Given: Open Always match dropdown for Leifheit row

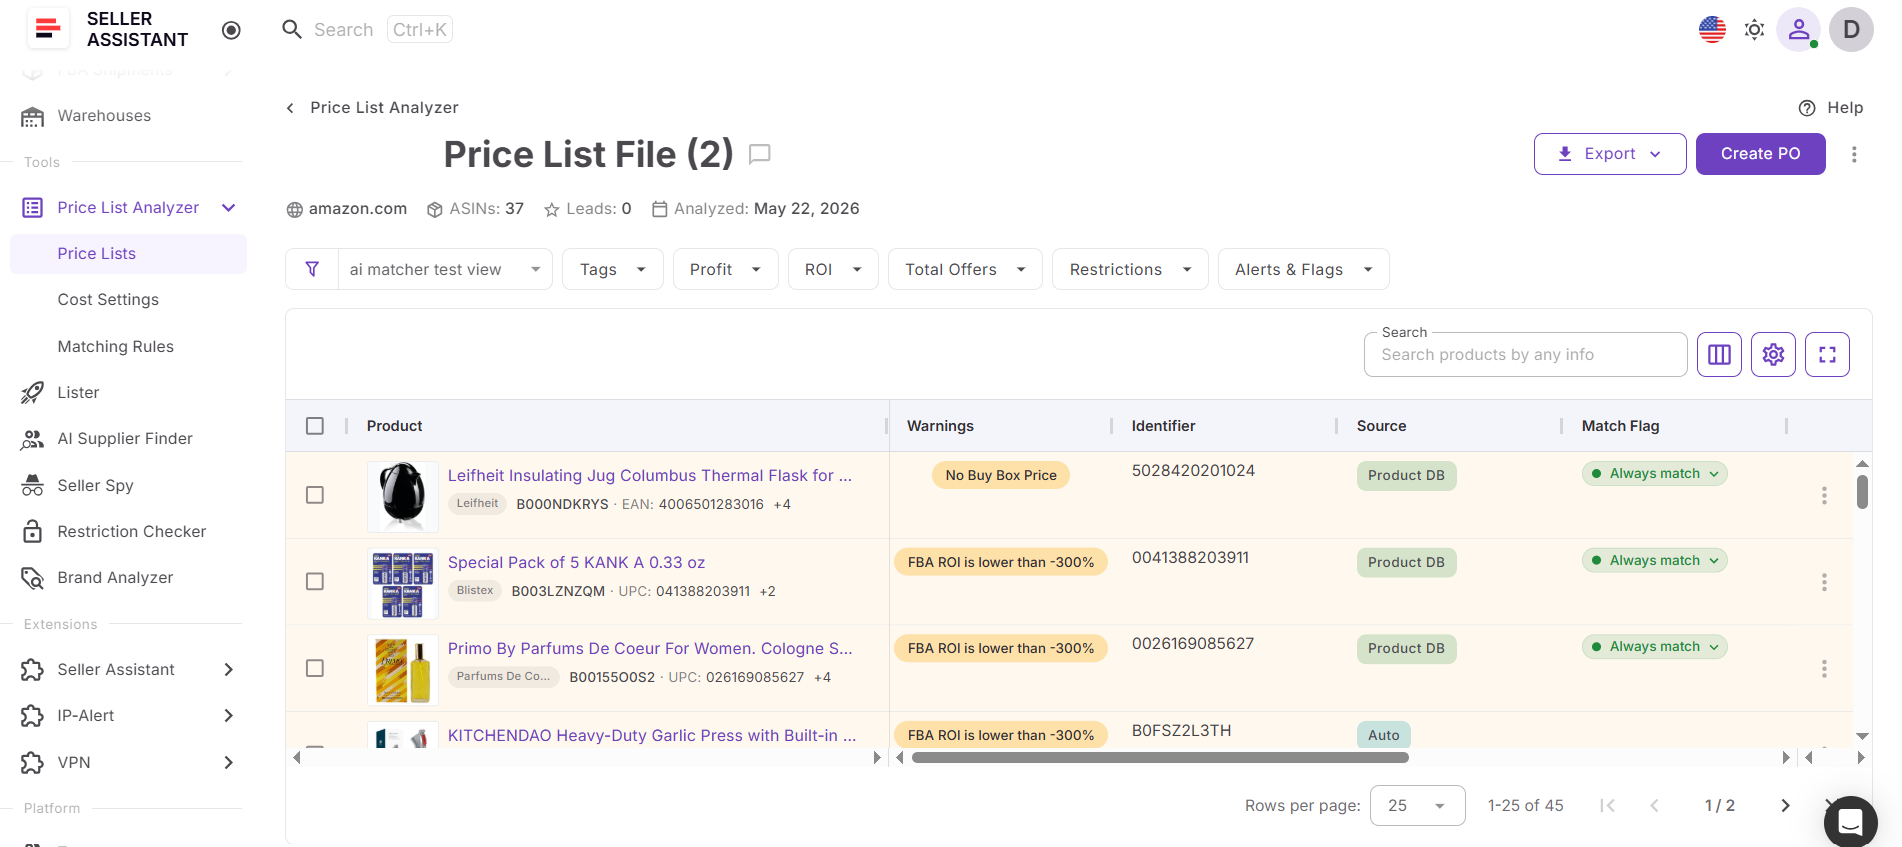Looking at the screenshot, I should coord(1654,474).
